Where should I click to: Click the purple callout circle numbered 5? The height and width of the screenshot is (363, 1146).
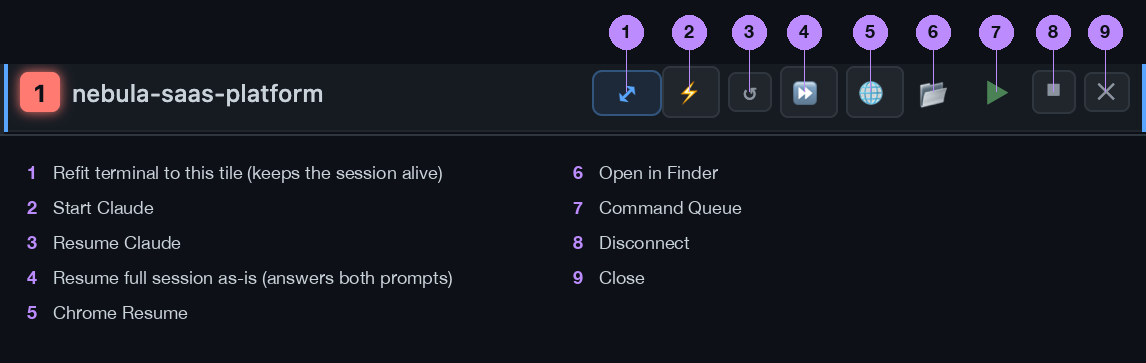(x=869, y=31)
